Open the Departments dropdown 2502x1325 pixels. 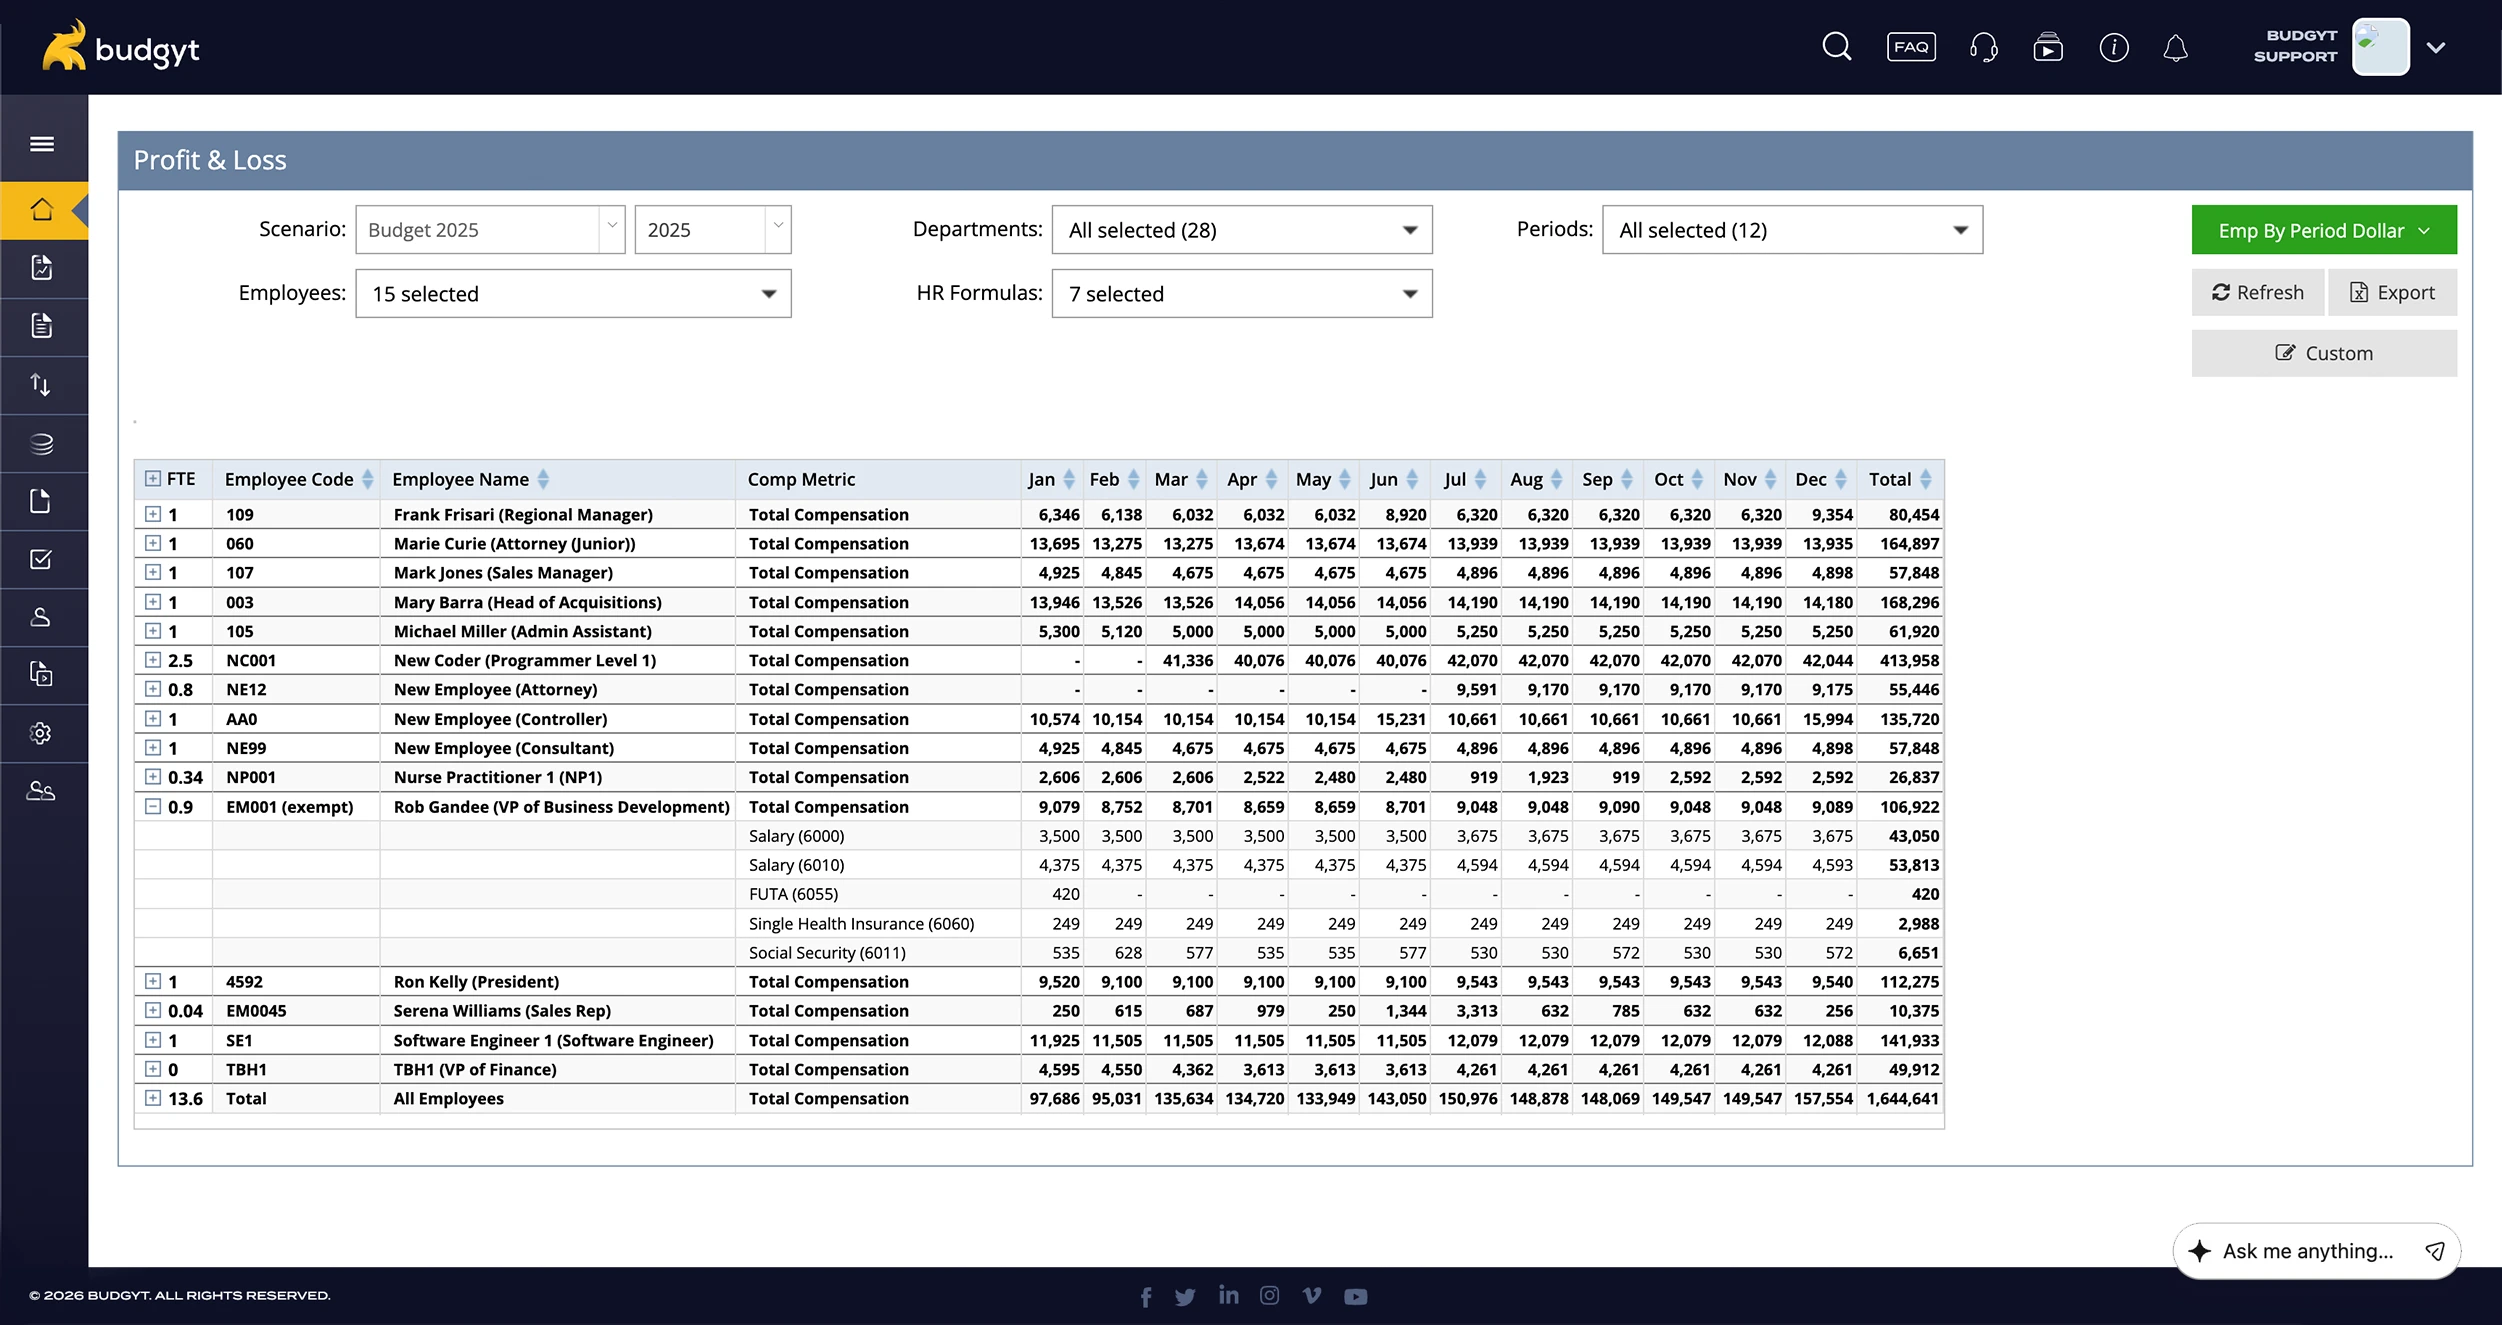point(1241,230)
